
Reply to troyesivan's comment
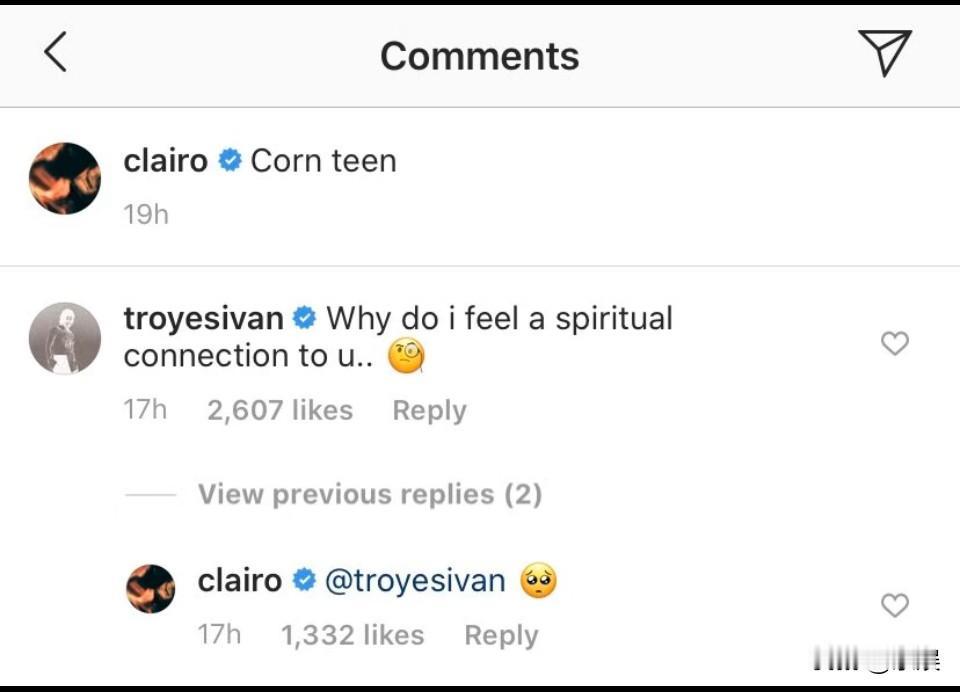429,410
